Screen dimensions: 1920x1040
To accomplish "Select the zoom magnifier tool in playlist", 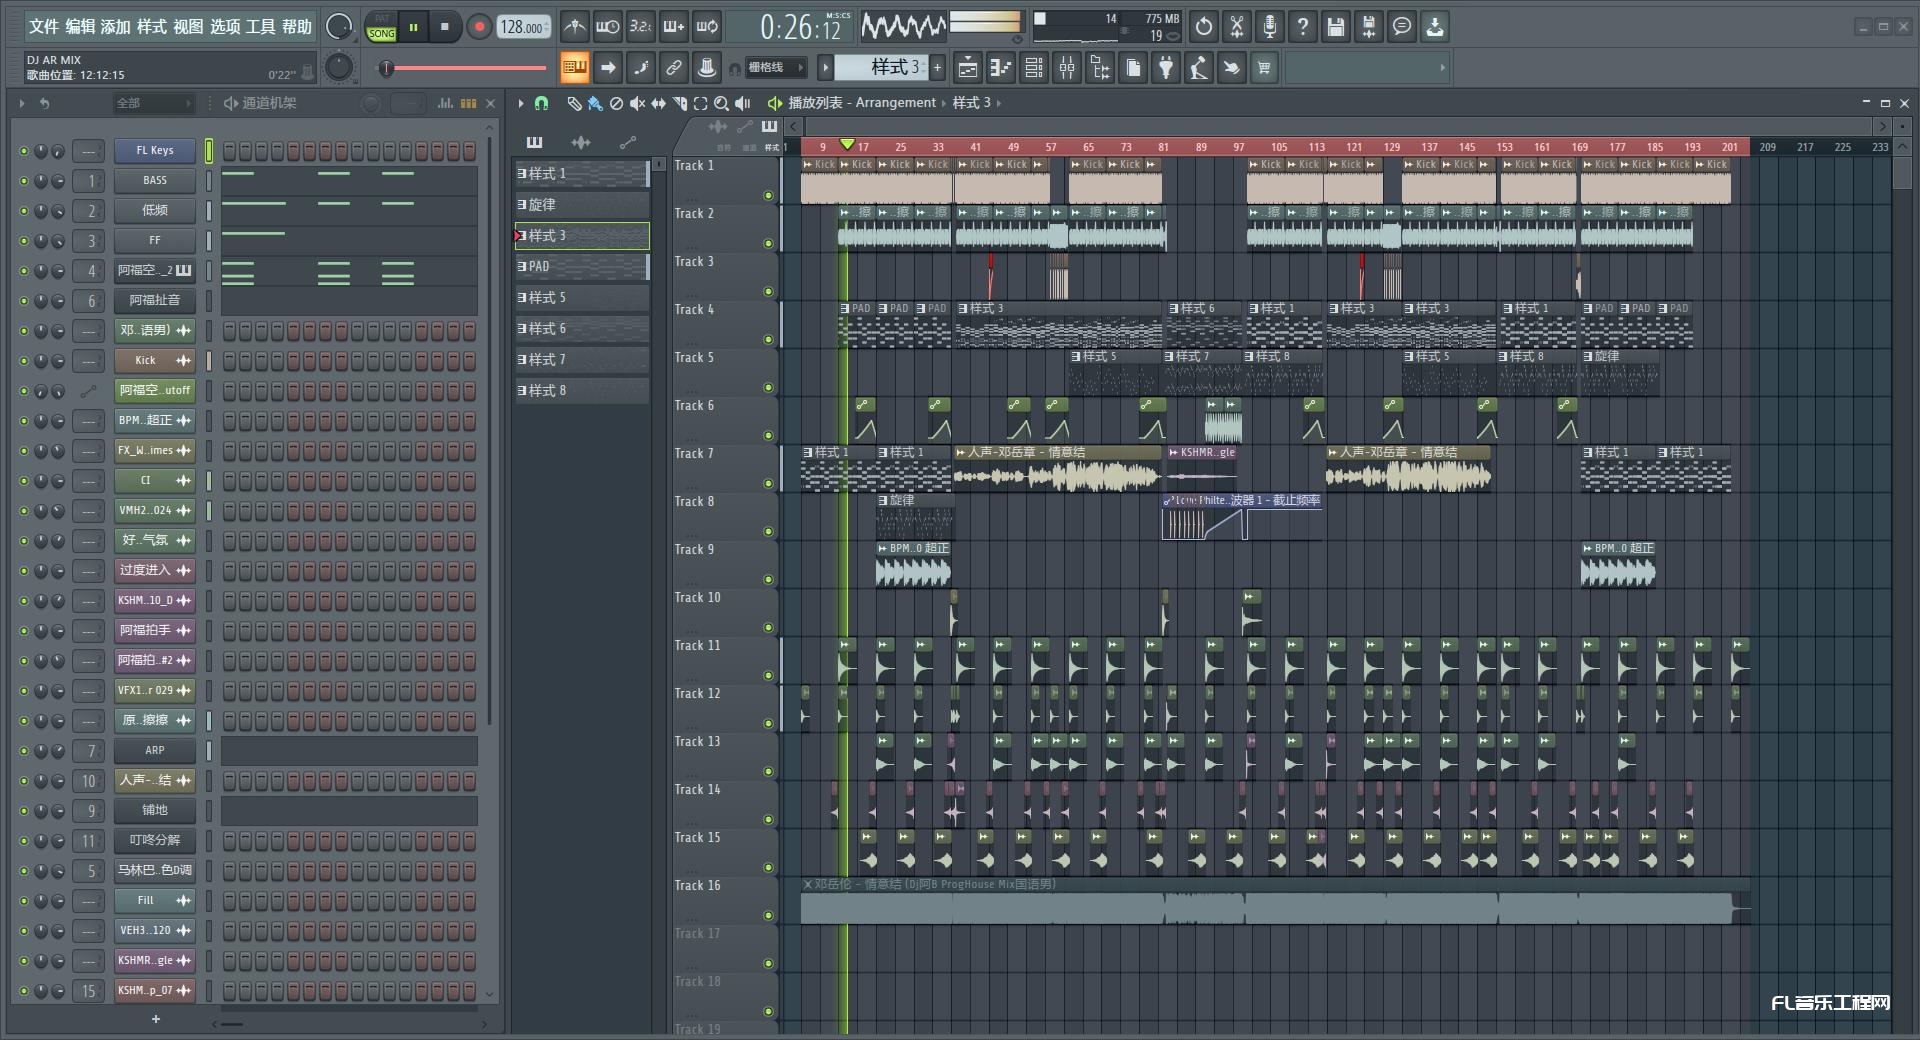I will 721,103.
